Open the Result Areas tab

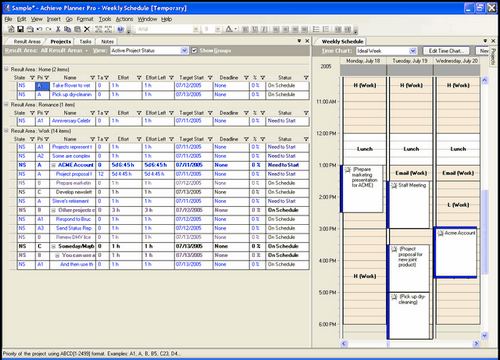27,42
